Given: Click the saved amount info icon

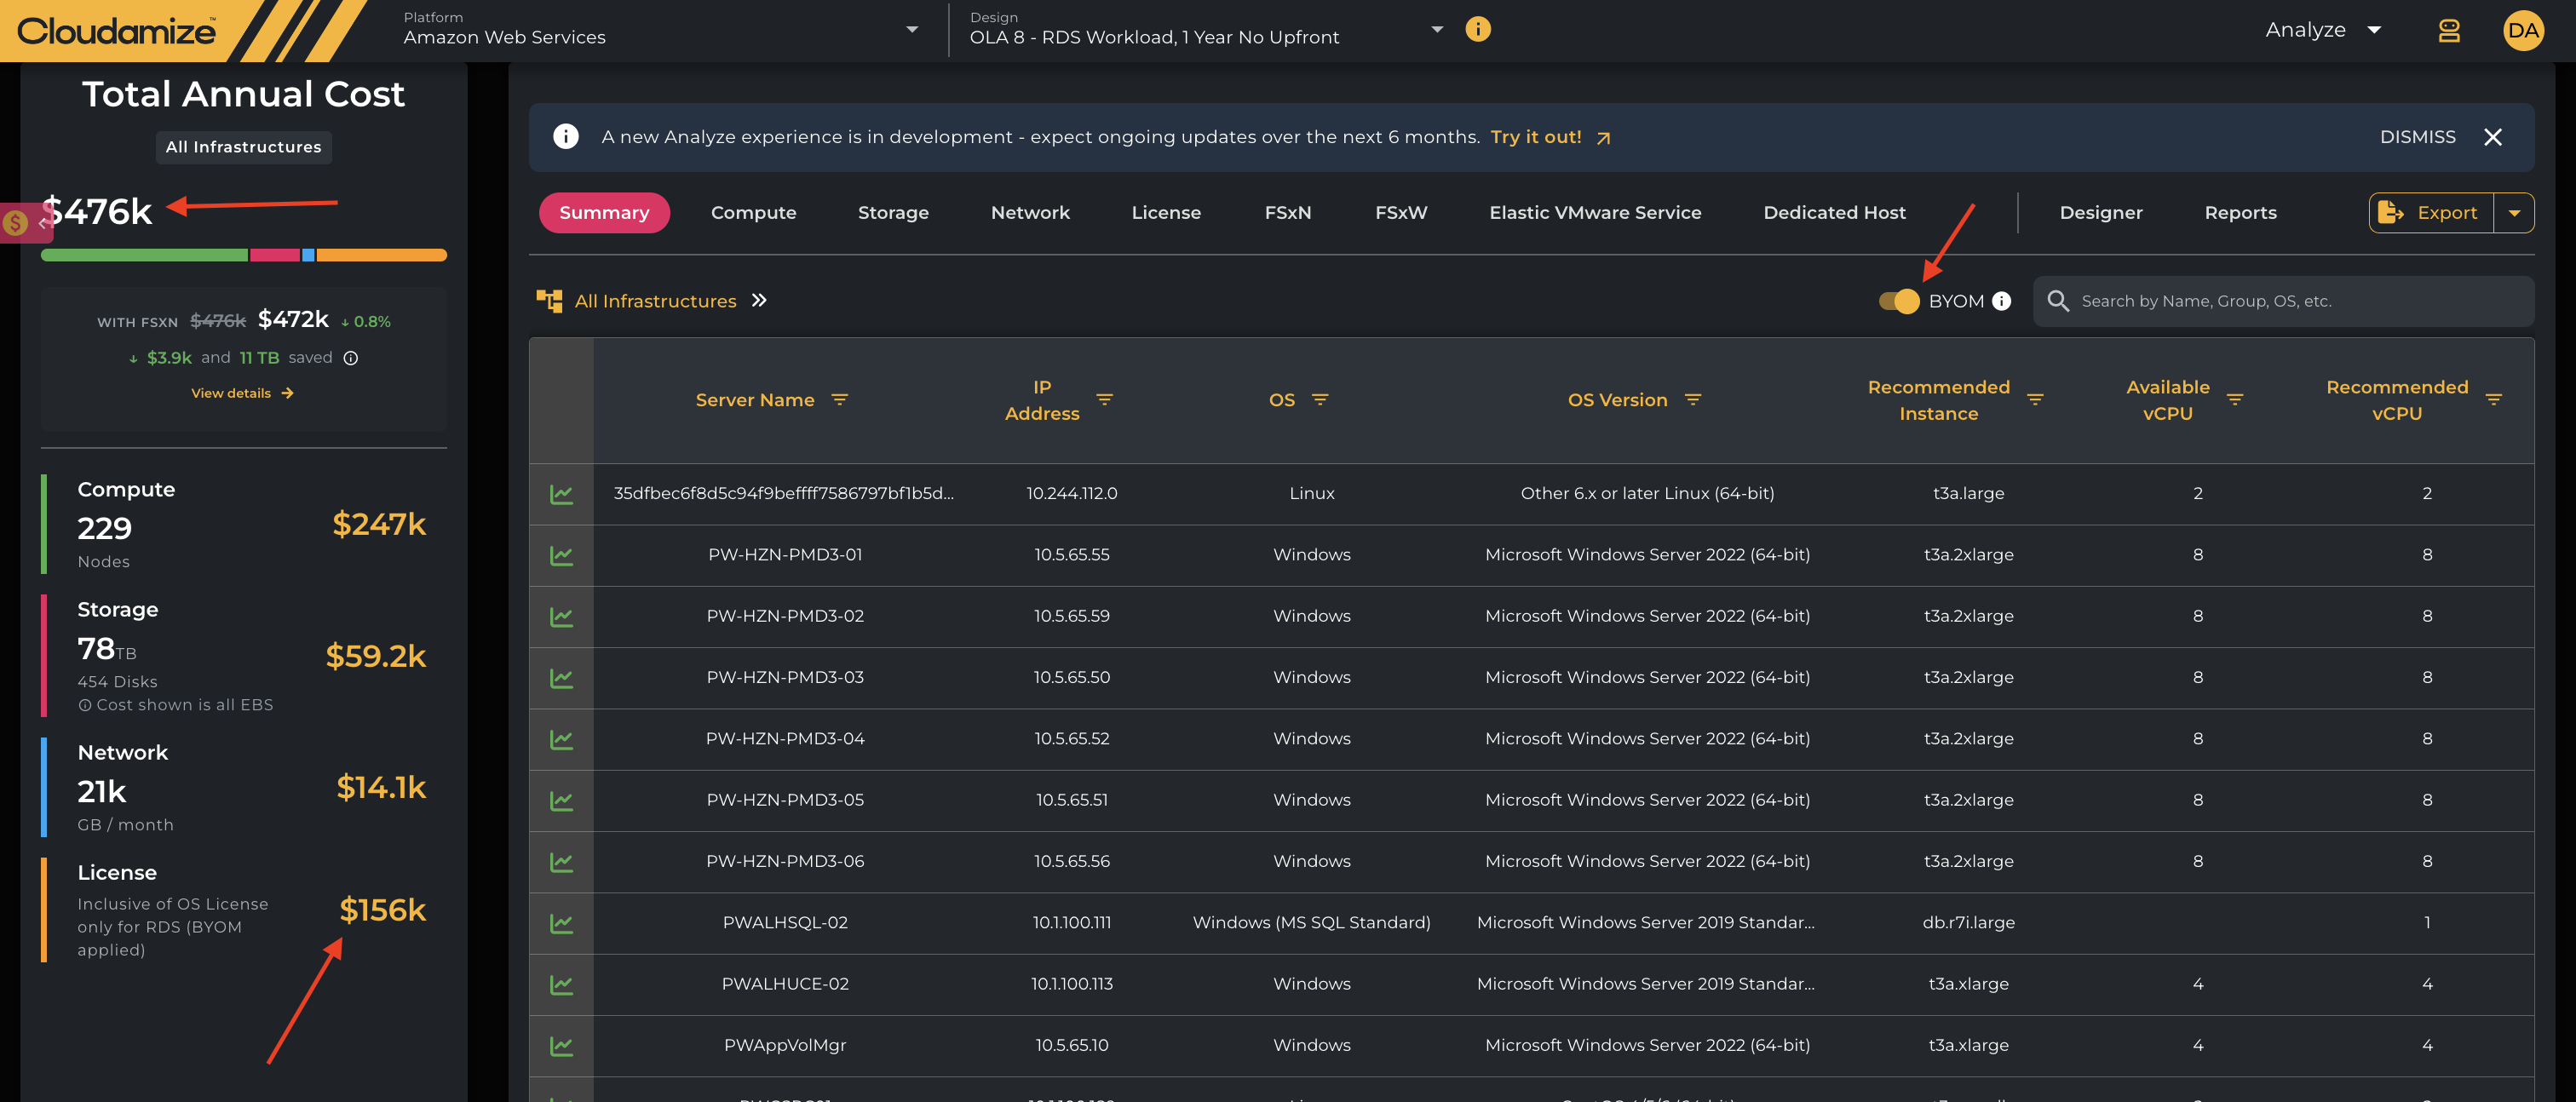Looking at the screenshot, I should coord(351,358).
